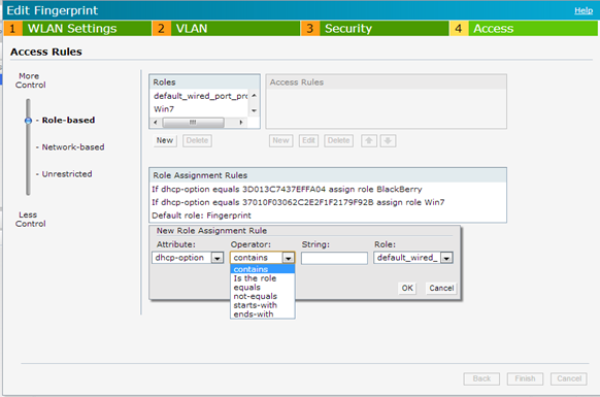Click the move rule up arrow icon

(369, 141)
